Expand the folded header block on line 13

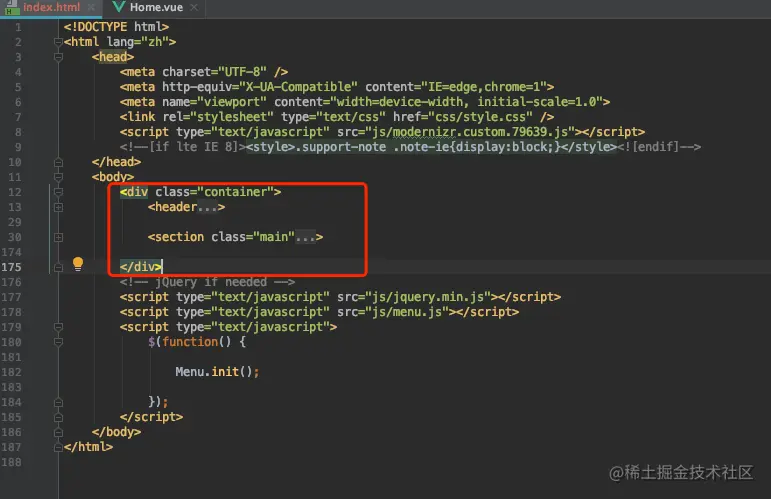(x=58, y=207)
